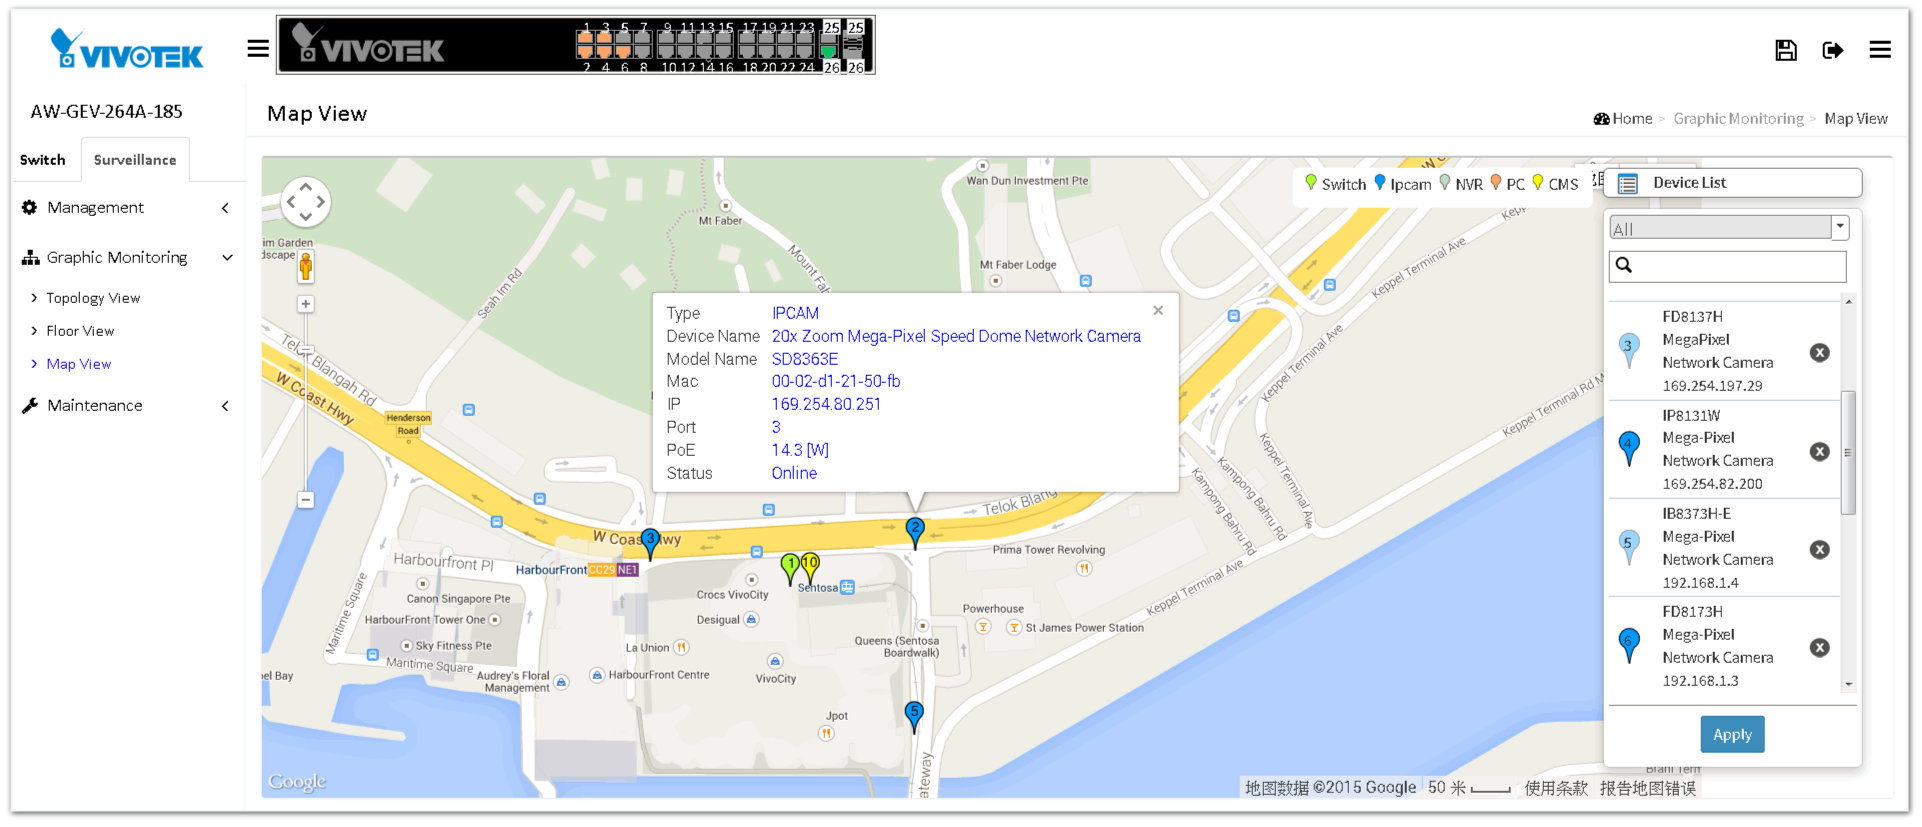Select green switch marker number 1
Image resolution: width=1922 pixels, height=827 pixels.
(790, 568)
